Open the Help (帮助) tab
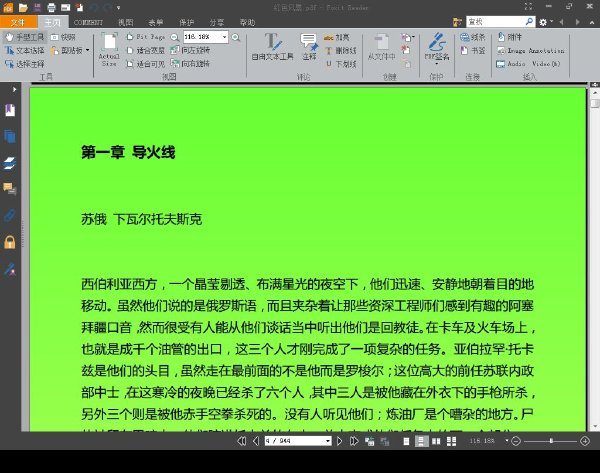This screenshot has width=600, height=473. click(x=247, y=23)
